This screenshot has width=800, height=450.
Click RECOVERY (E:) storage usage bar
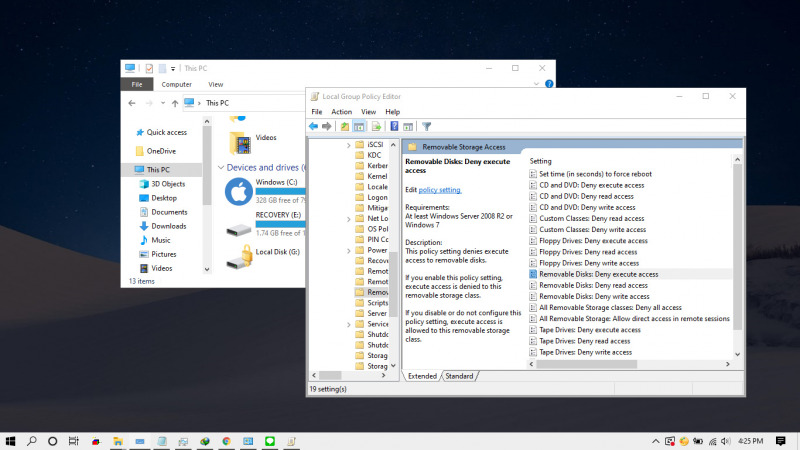(x=281, y=224)
